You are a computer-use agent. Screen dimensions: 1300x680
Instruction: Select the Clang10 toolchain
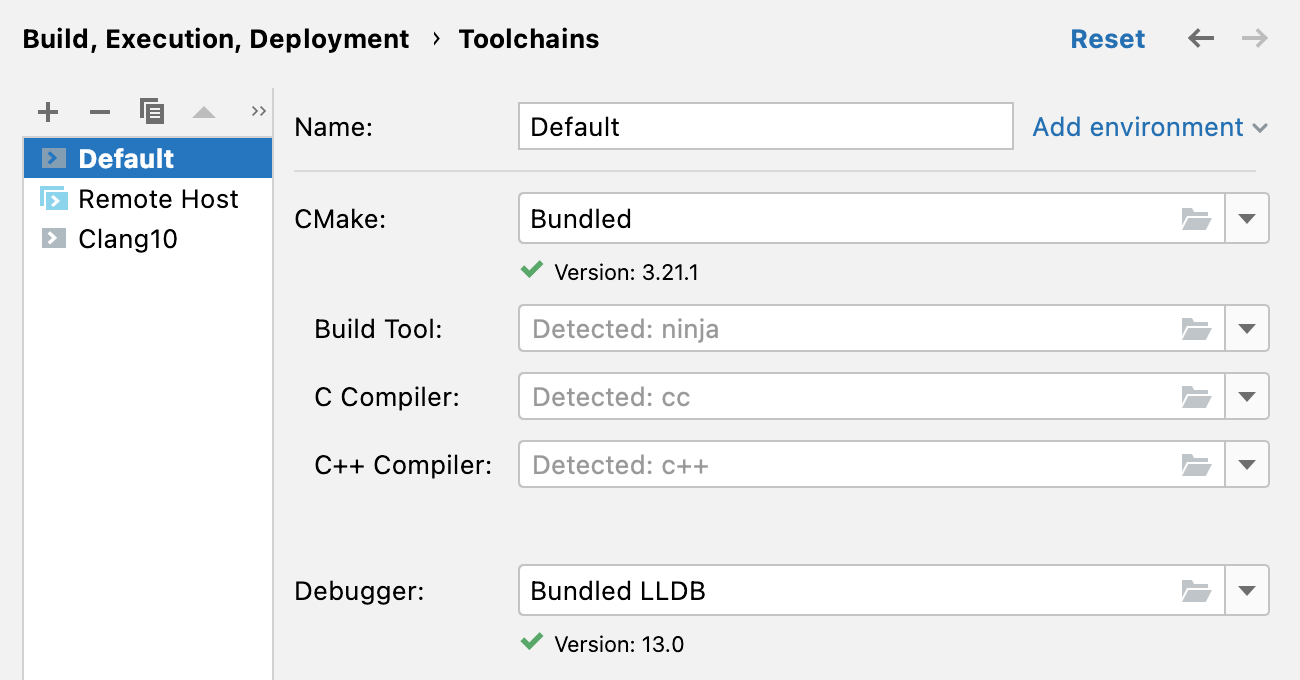126,239
